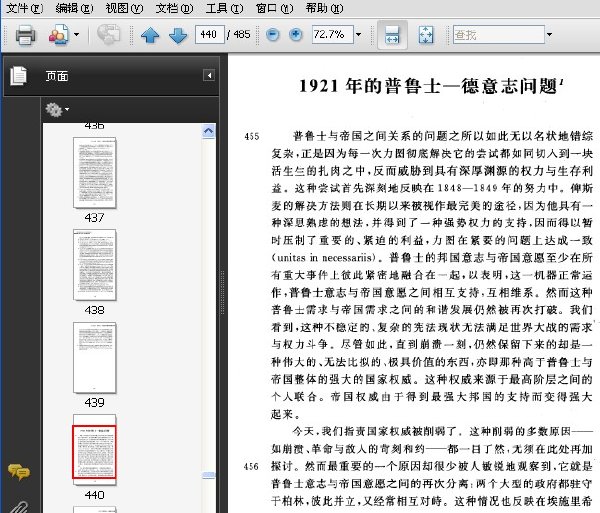Click inside the 查找 search box
Image resolution: width=600 pixels, height=513 pixels.
499,35
